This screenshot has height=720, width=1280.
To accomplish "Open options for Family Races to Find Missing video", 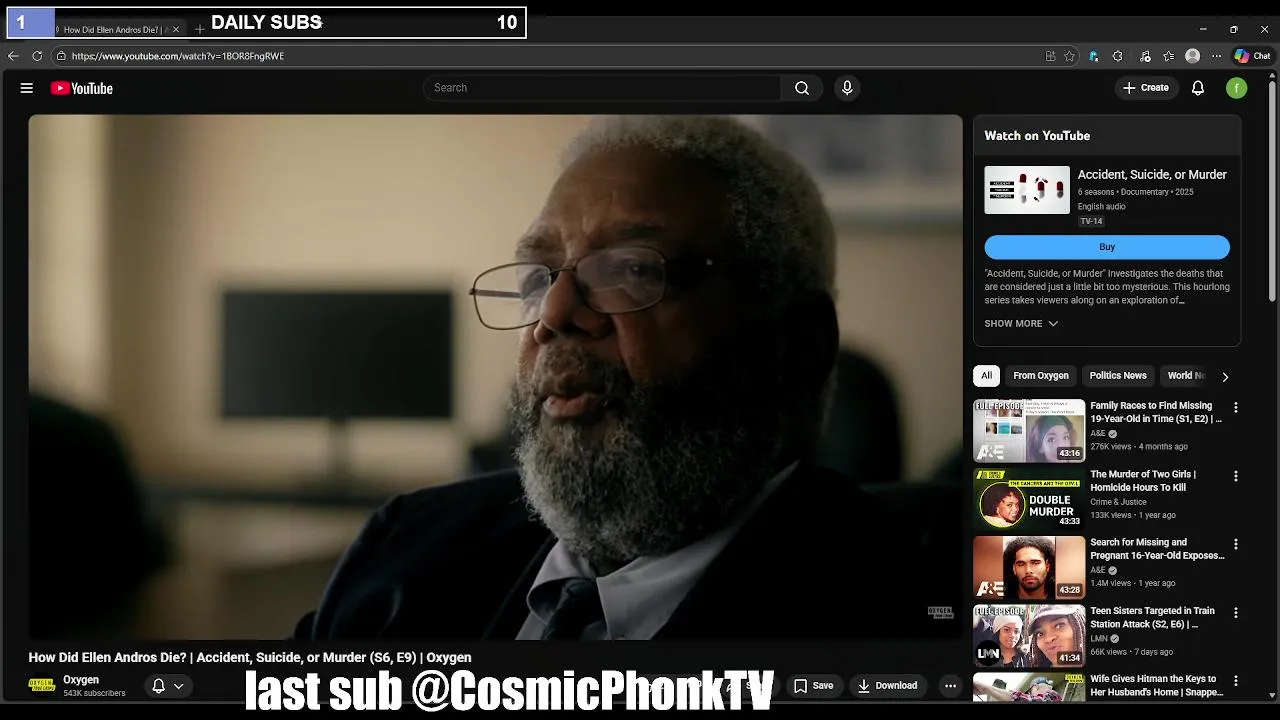I will pos(1235,408).
